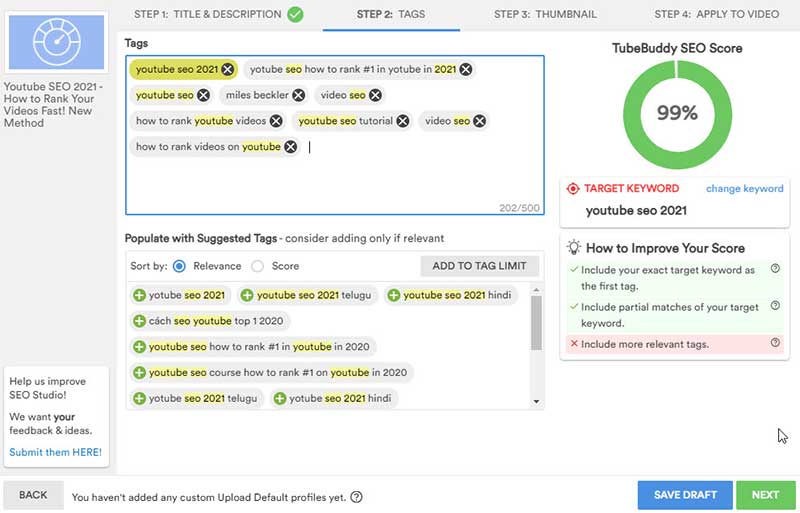
Task: Click the lightbulb icon beside Improve Your Score
Action: pyautogui.click(x=574, y=247)
